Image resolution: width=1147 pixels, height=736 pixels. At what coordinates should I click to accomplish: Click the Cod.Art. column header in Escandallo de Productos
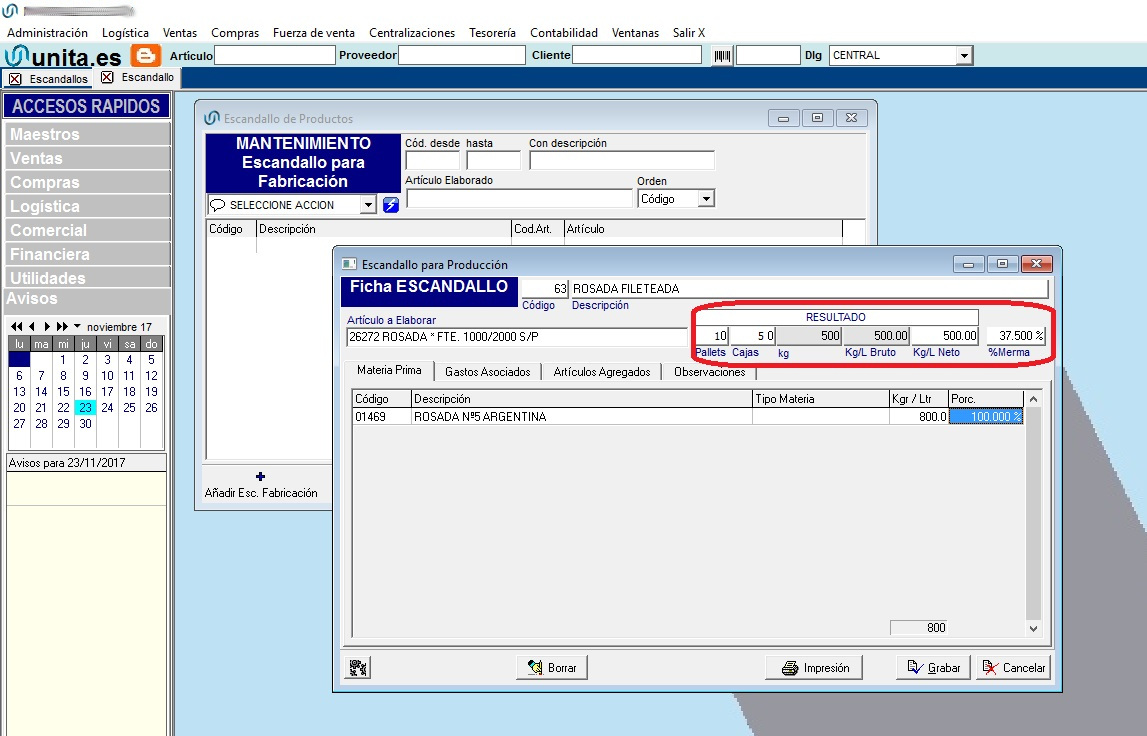tap(538, 229)
